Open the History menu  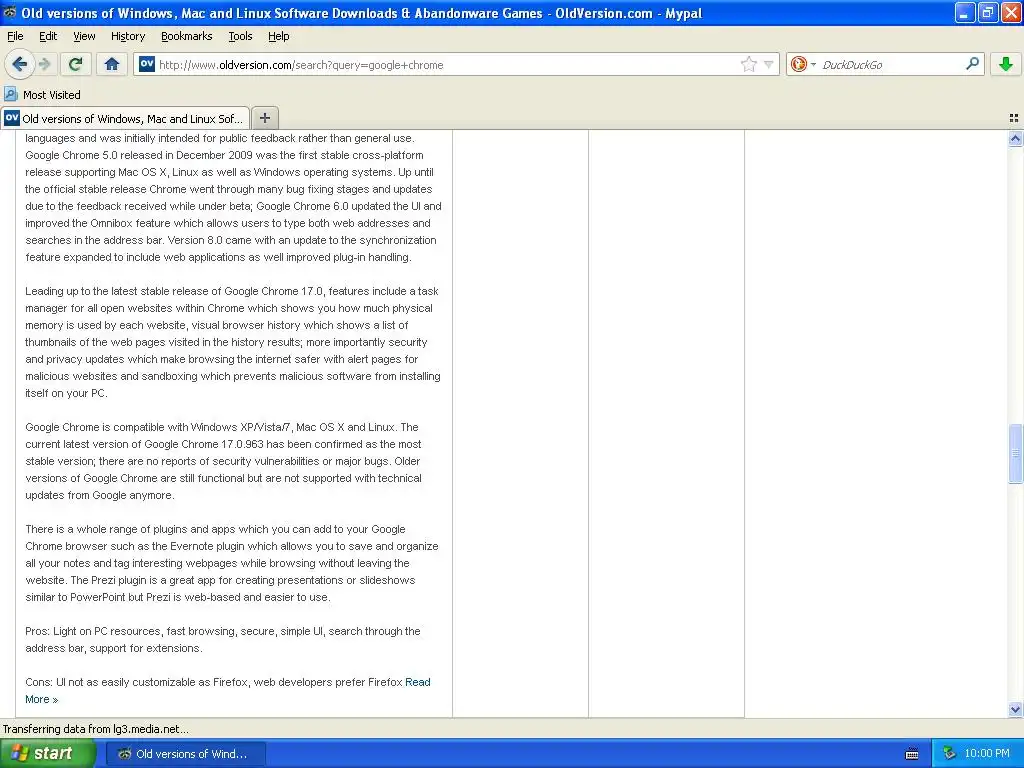click(x=128, y=36)
